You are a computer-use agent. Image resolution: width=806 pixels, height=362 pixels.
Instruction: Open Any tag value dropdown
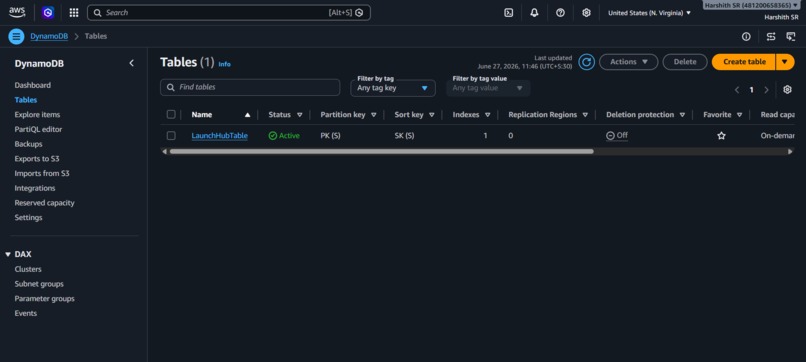click(x=488, y=88)
